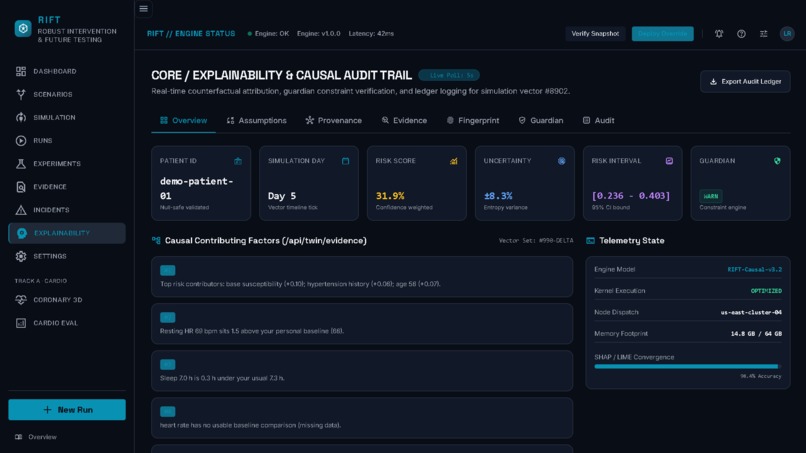Open the Evidence sidebar item
This screenshot has height=453, width=806.
point(67,187)
